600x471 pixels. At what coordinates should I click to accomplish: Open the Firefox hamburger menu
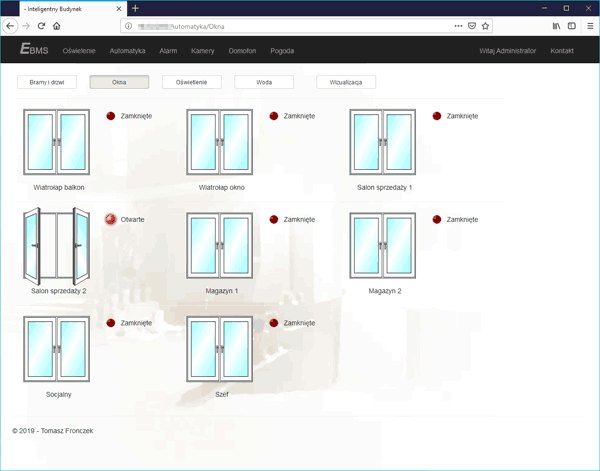coord(590,26)
